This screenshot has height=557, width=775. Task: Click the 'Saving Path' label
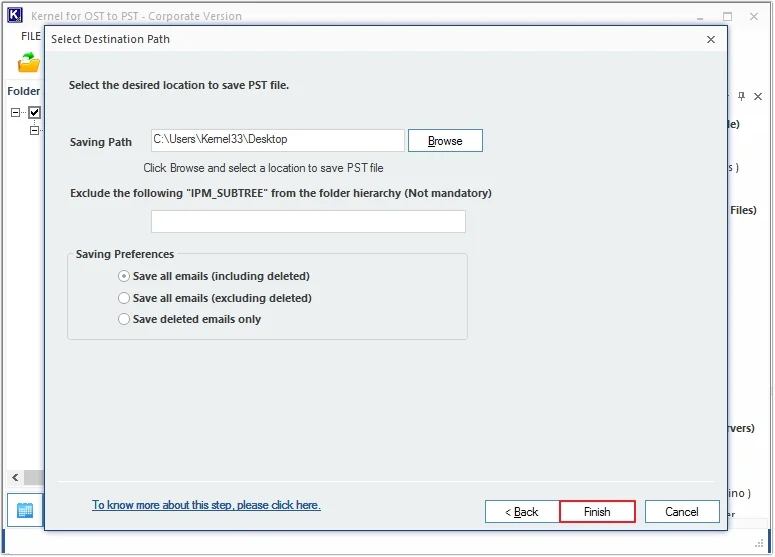click(101, 142)
